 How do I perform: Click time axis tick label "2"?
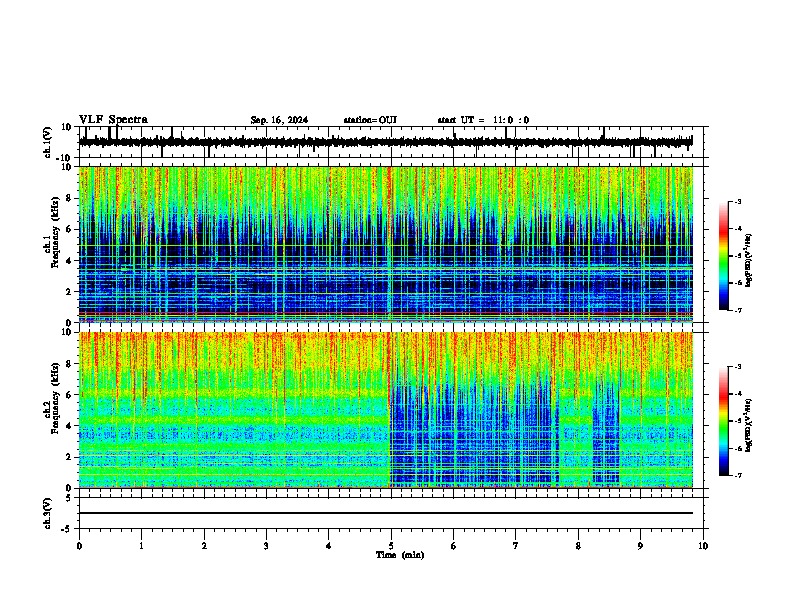pyautogui.click(x=204, y=546)
